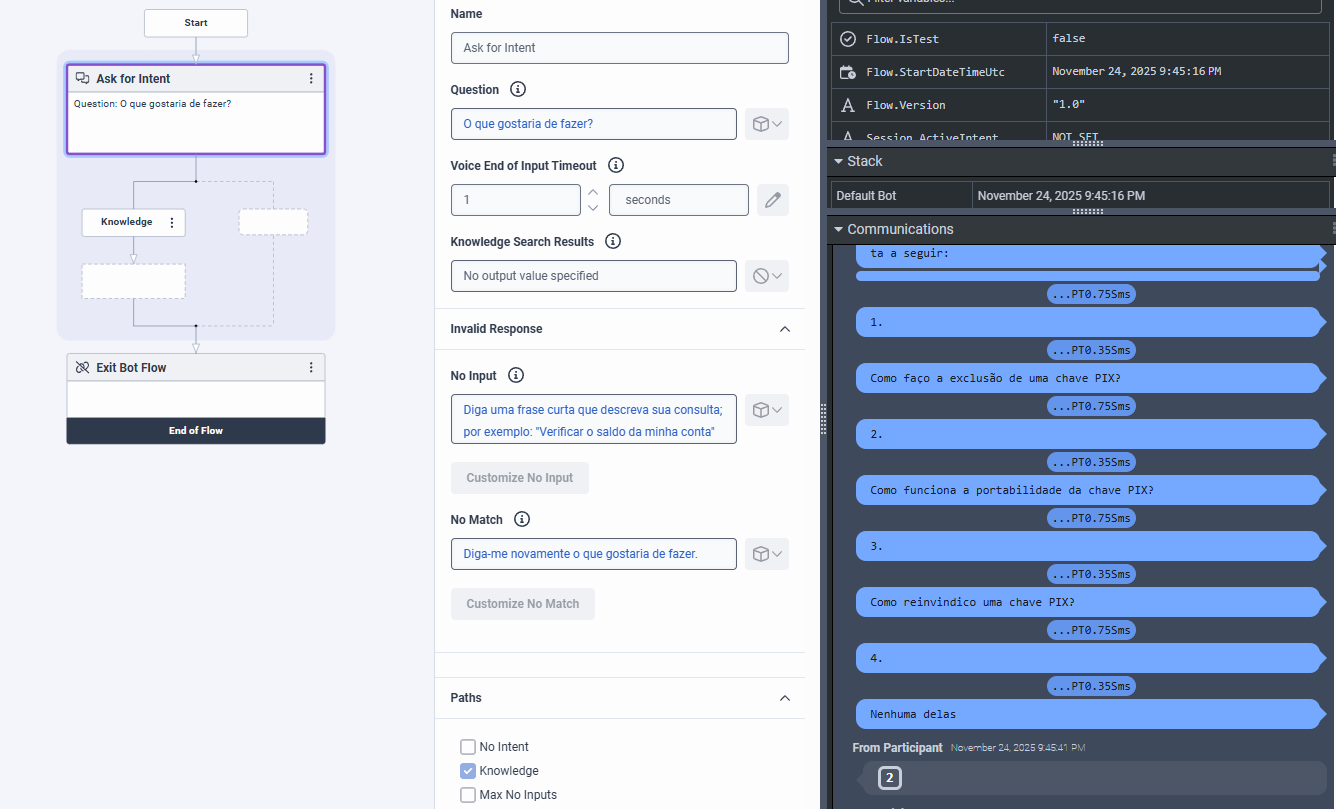Collapse the Communications panel
The image size is (1336, 809).
point(839,230)
